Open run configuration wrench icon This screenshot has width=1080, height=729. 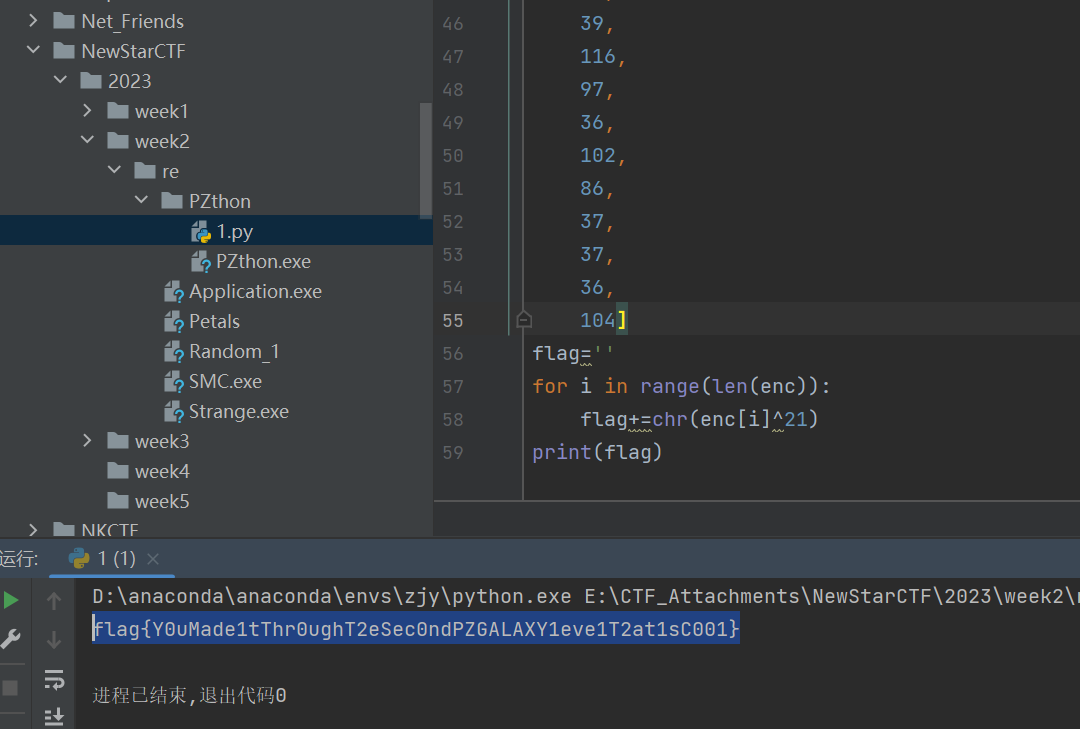click(x=11, y=639)
